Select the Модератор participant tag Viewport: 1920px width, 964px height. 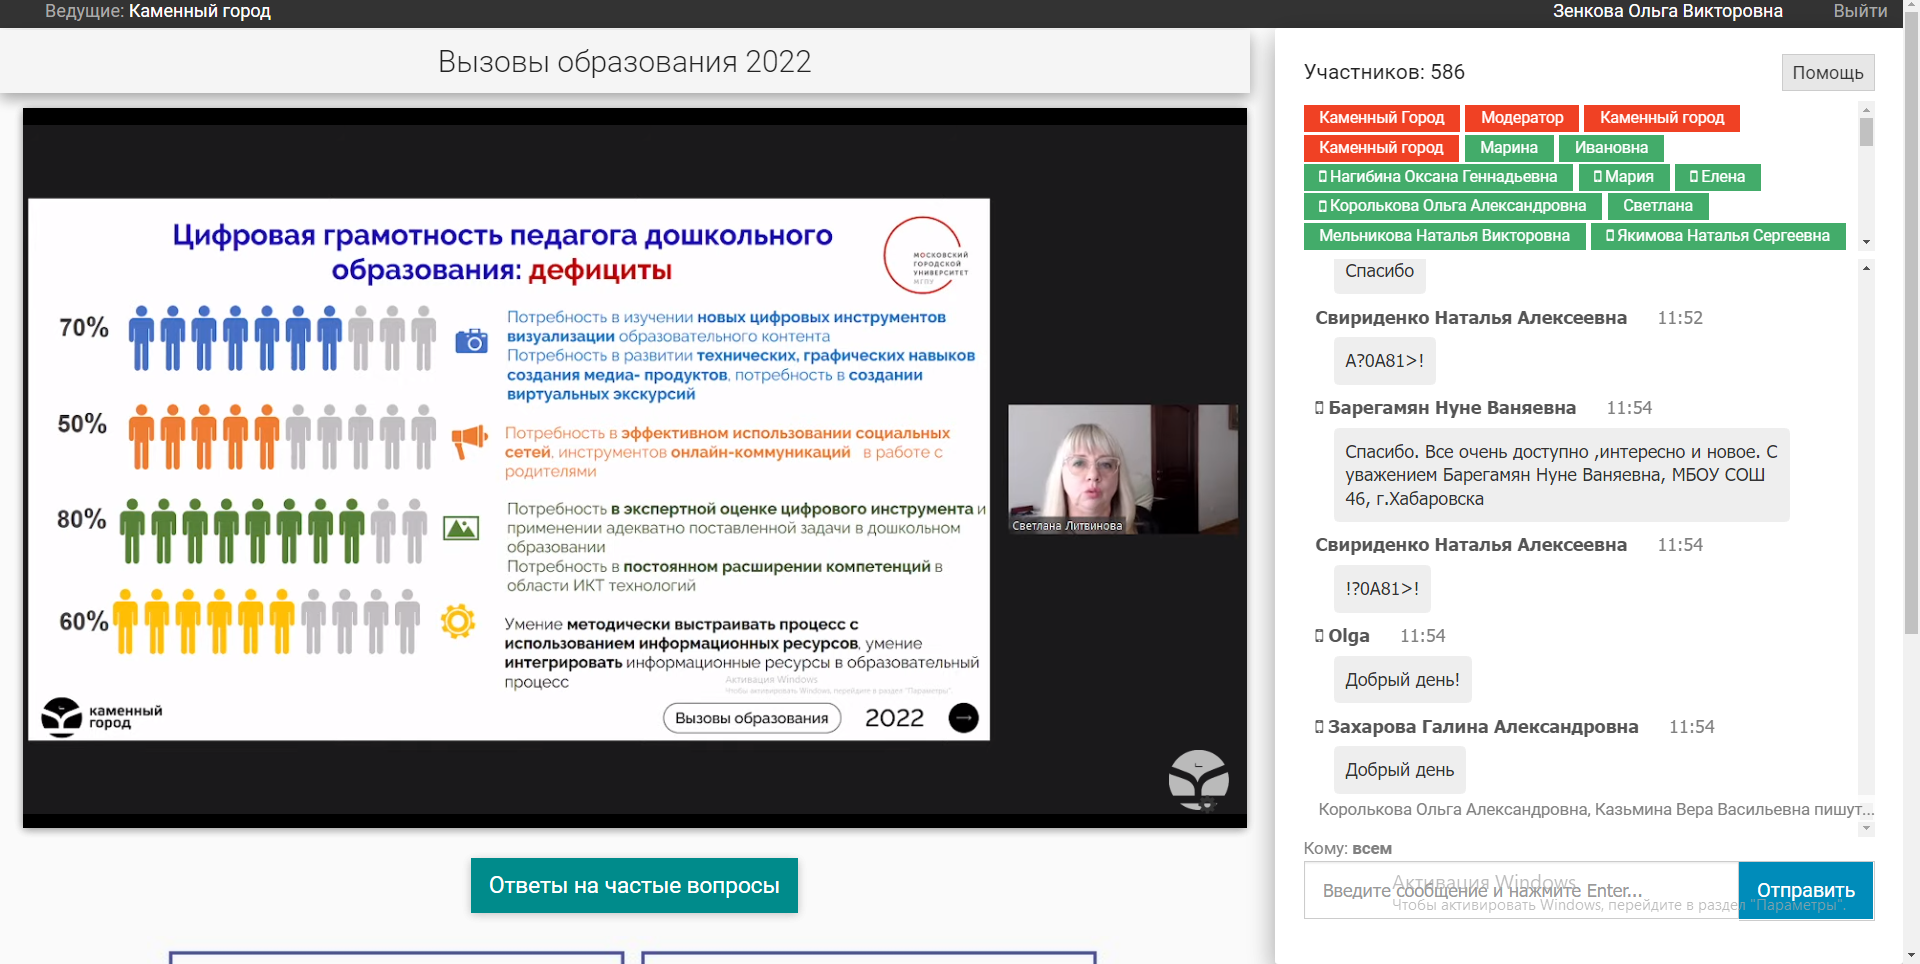(1521, 118)
